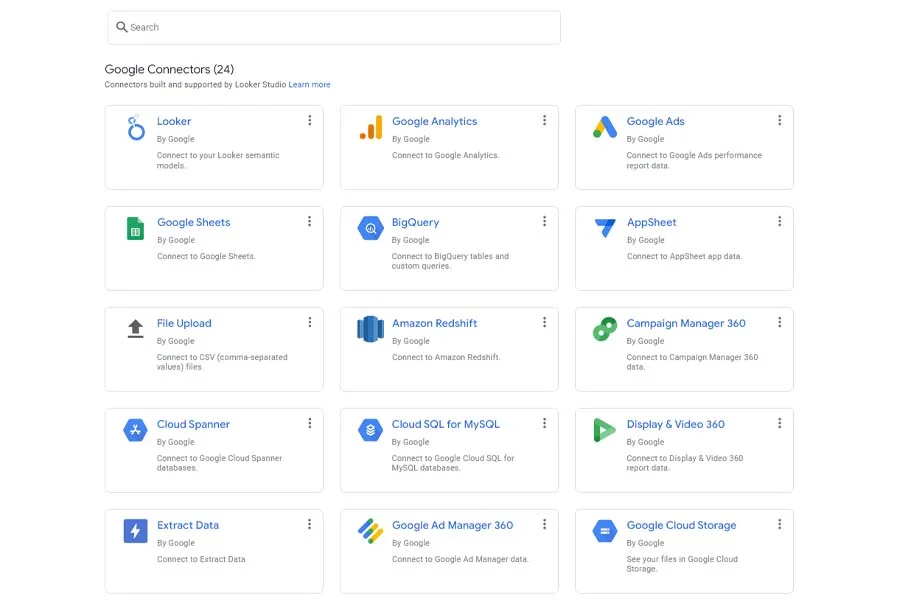Click "See your files in Google Cloud Storage" text
Image resolution: width=900 pixels, height=600 pixels.
tap(682, 564)
